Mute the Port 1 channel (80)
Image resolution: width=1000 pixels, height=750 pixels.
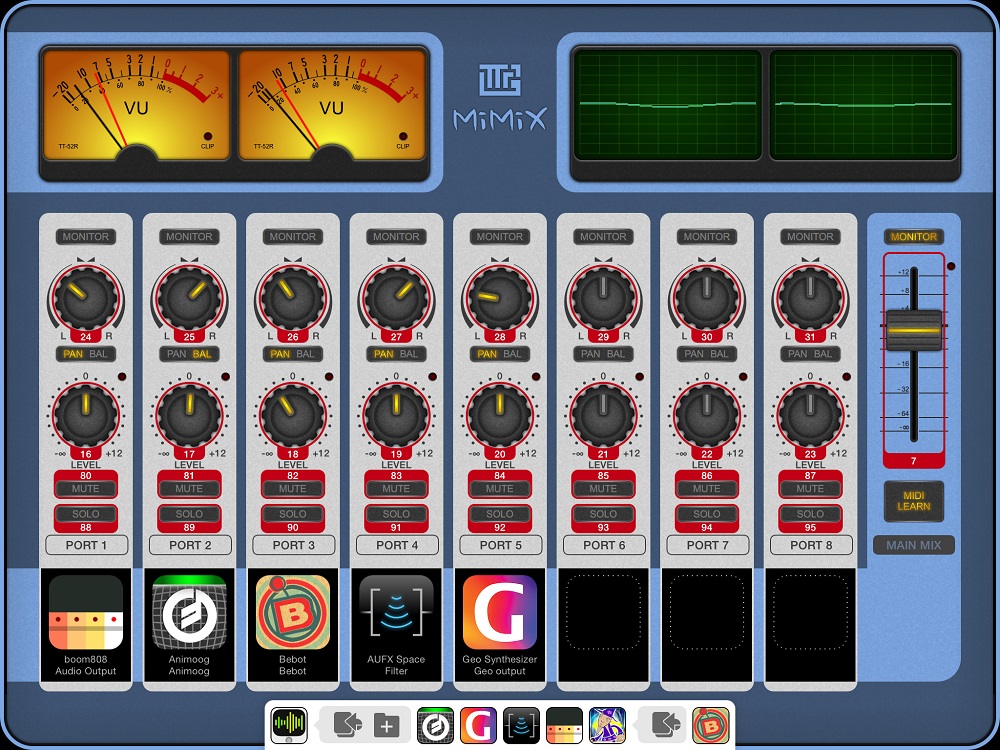click(86, 489)
